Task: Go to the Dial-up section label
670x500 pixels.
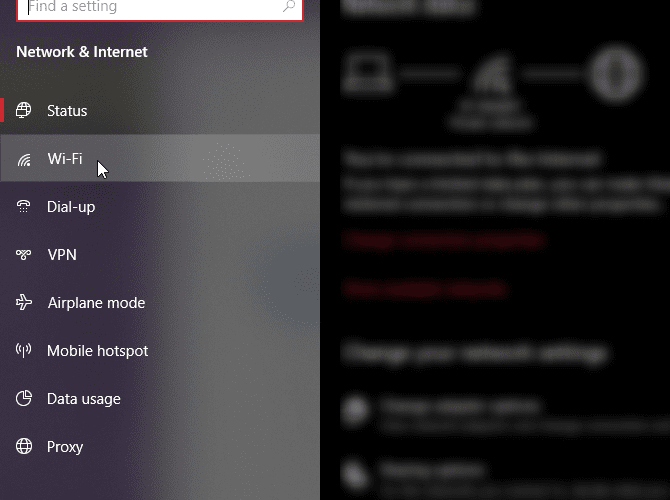Action: click(x=71, y=207)
